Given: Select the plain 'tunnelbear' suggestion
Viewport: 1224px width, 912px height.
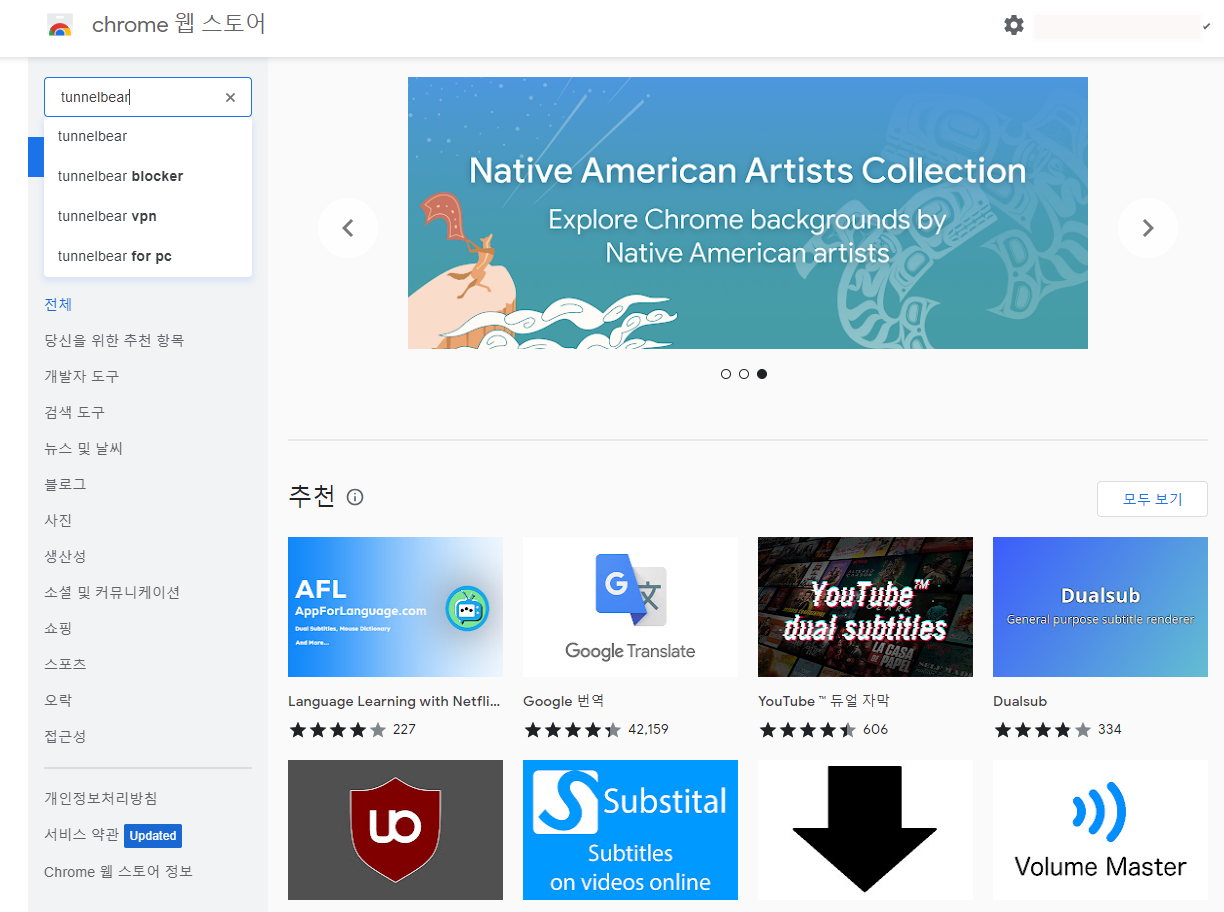Looking at the screenshot, I should pos(148,136).
